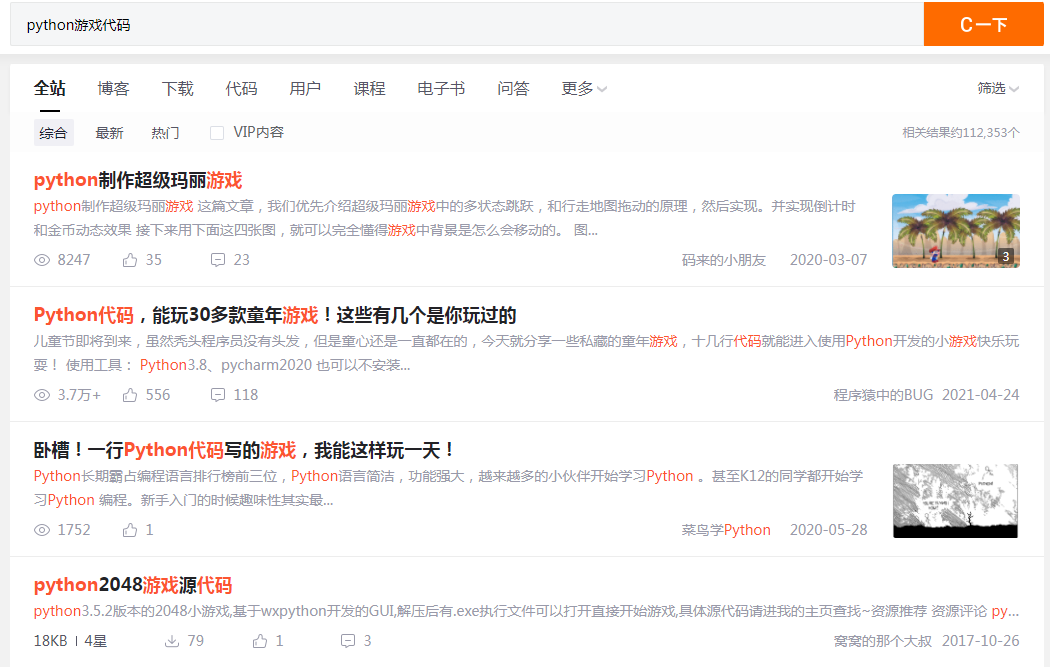Open the 筛选 filter dropdown
This screenshot has width=1050, height=667.
[998, 88]
